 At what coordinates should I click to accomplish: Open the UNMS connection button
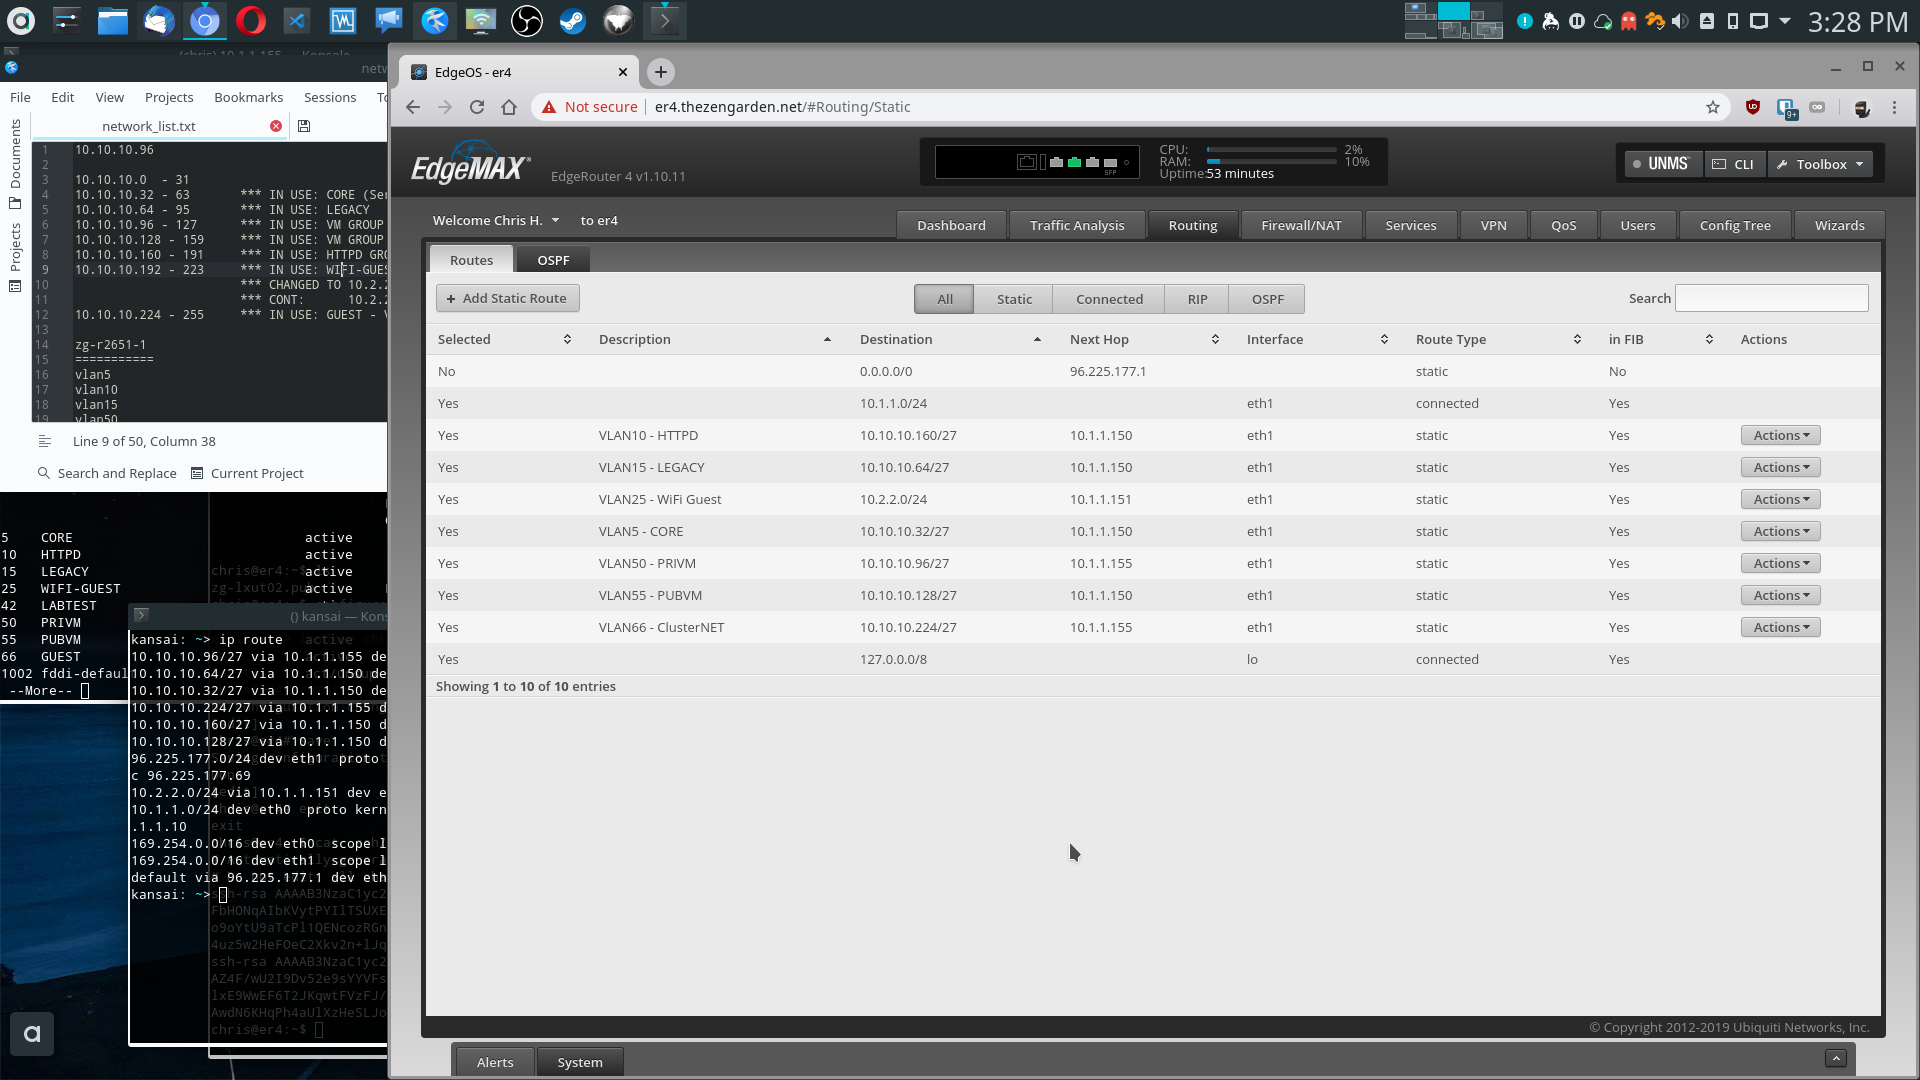1661,164
